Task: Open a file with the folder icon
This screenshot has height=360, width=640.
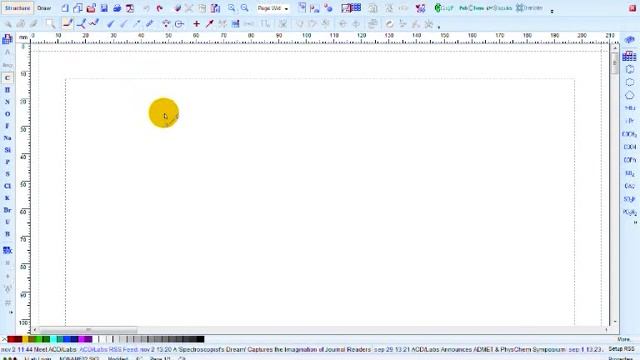Action: 91,8
